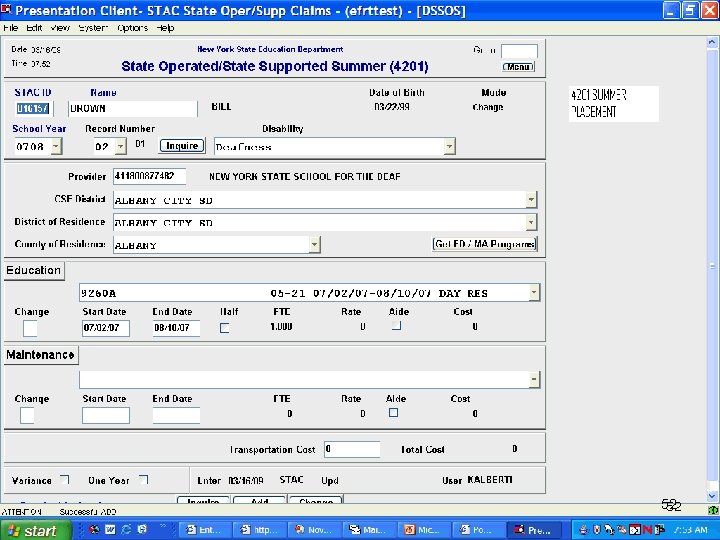The width and height of the screenshot is (720, 540).
Task: Click the Maintenance section button
Action: coord(41,354)
